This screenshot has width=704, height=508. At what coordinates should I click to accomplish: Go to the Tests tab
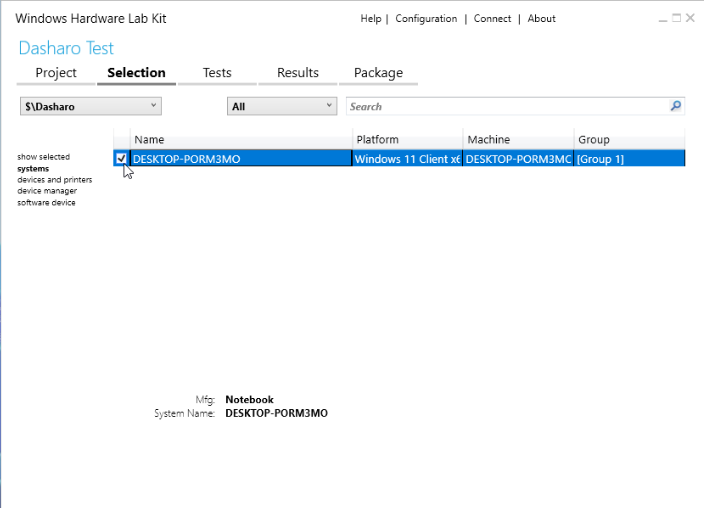click(217, 73)
